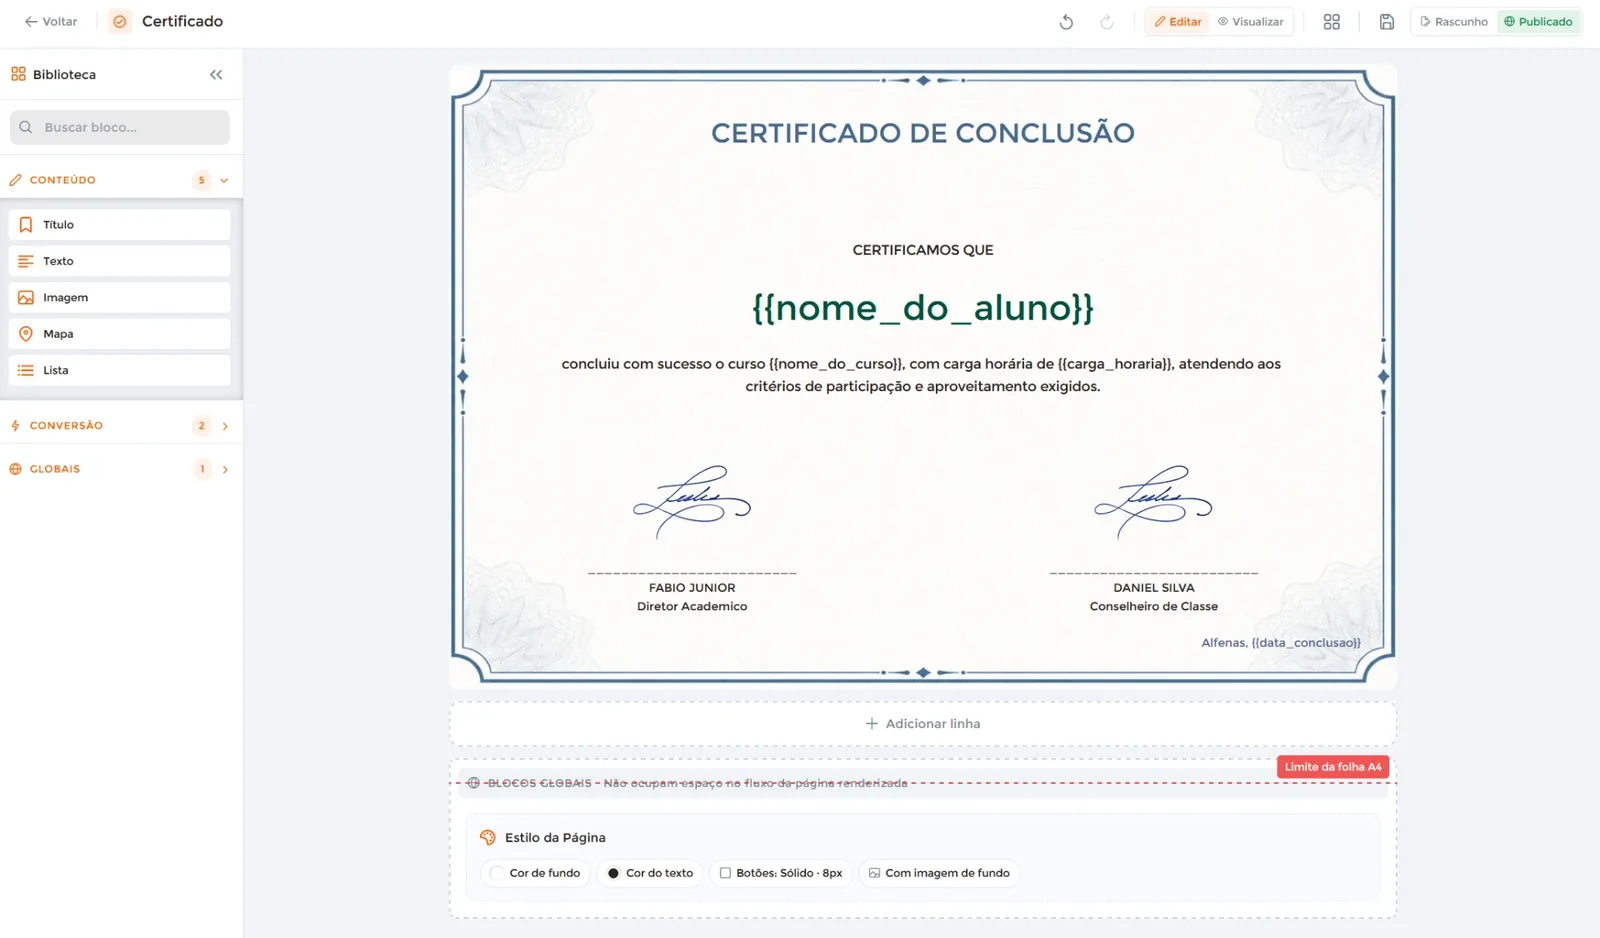Click the redo arrow icon
Viewport: 1600px width, 938px height.
click(1107, 22)
